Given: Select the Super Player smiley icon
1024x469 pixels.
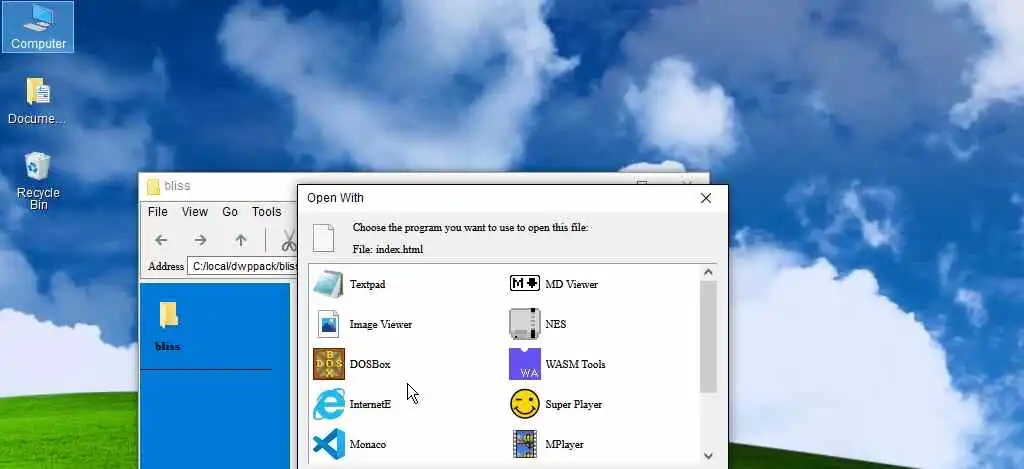Looking at the screenshot, I should click(524, 404).
